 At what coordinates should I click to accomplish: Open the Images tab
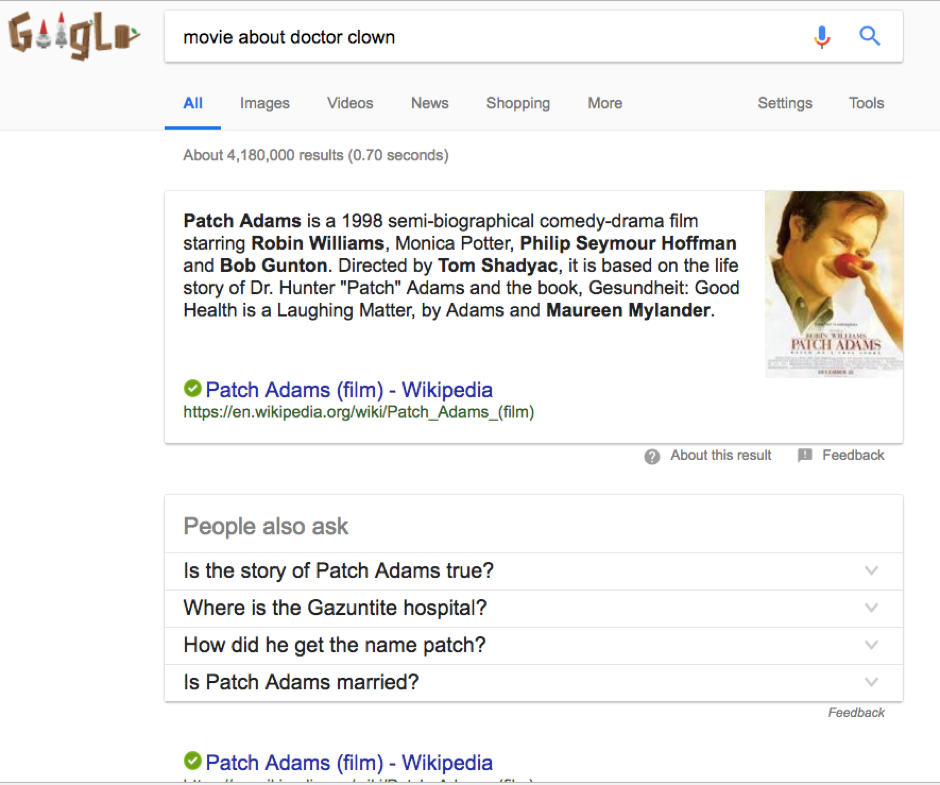264,103
